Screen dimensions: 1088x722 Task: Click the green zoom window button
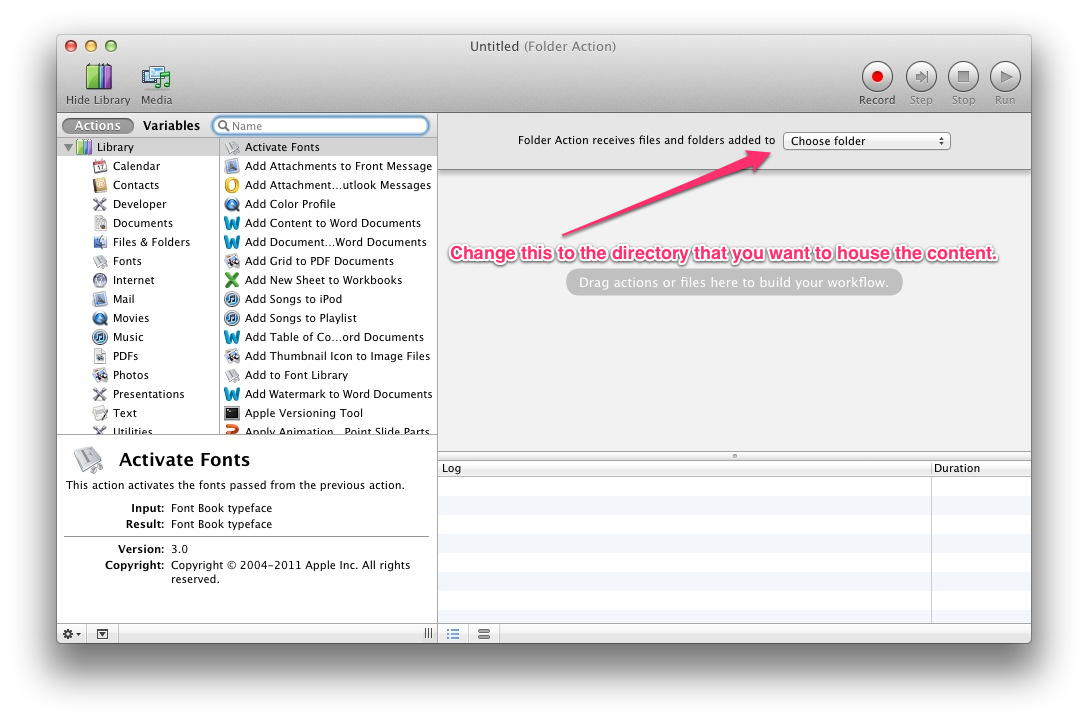(111, 46)
